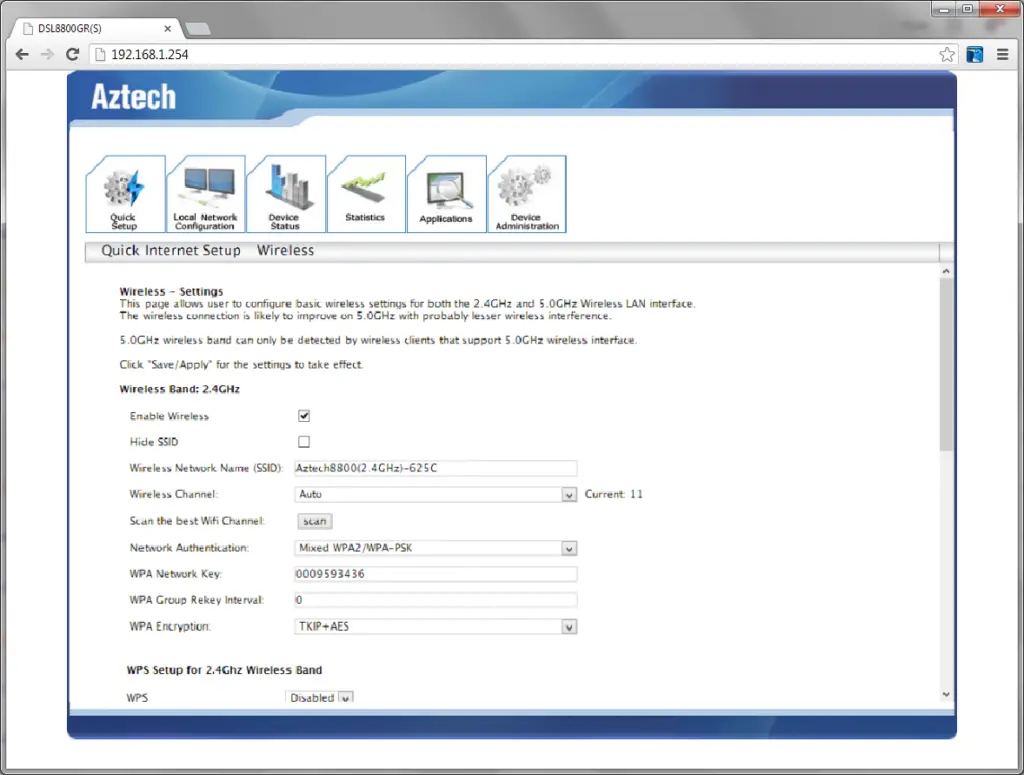Open the Applications icon
Screen dimensions: 1024x775
click(447, 194)
